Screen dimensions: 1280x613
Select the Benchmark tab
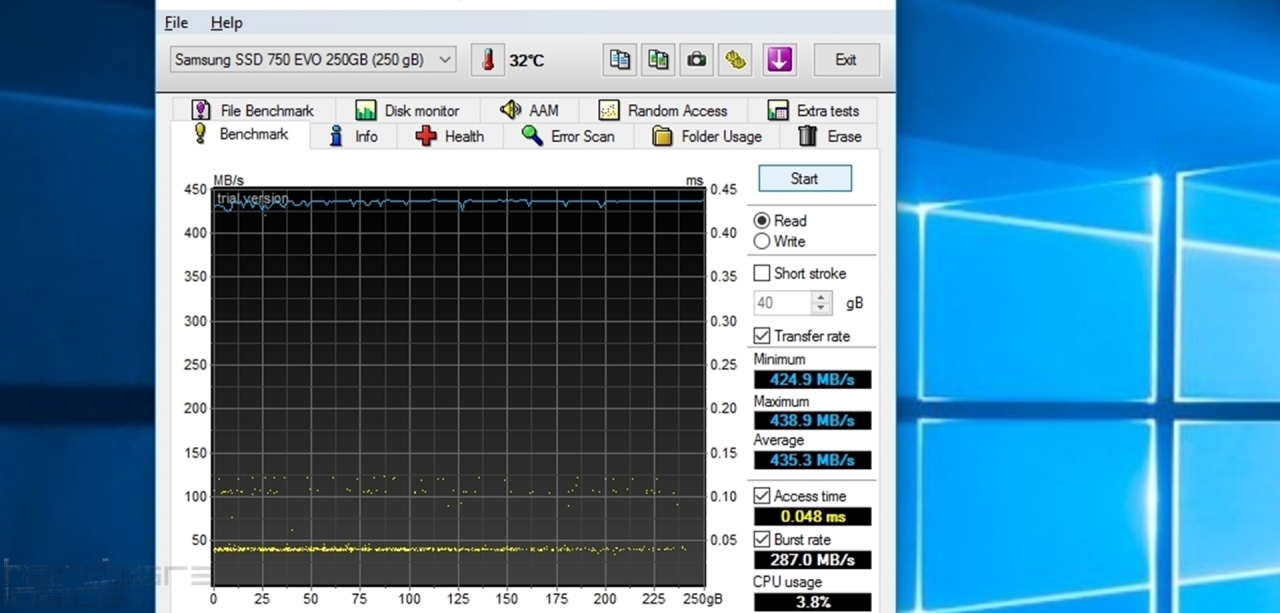(x=241, y=134)
